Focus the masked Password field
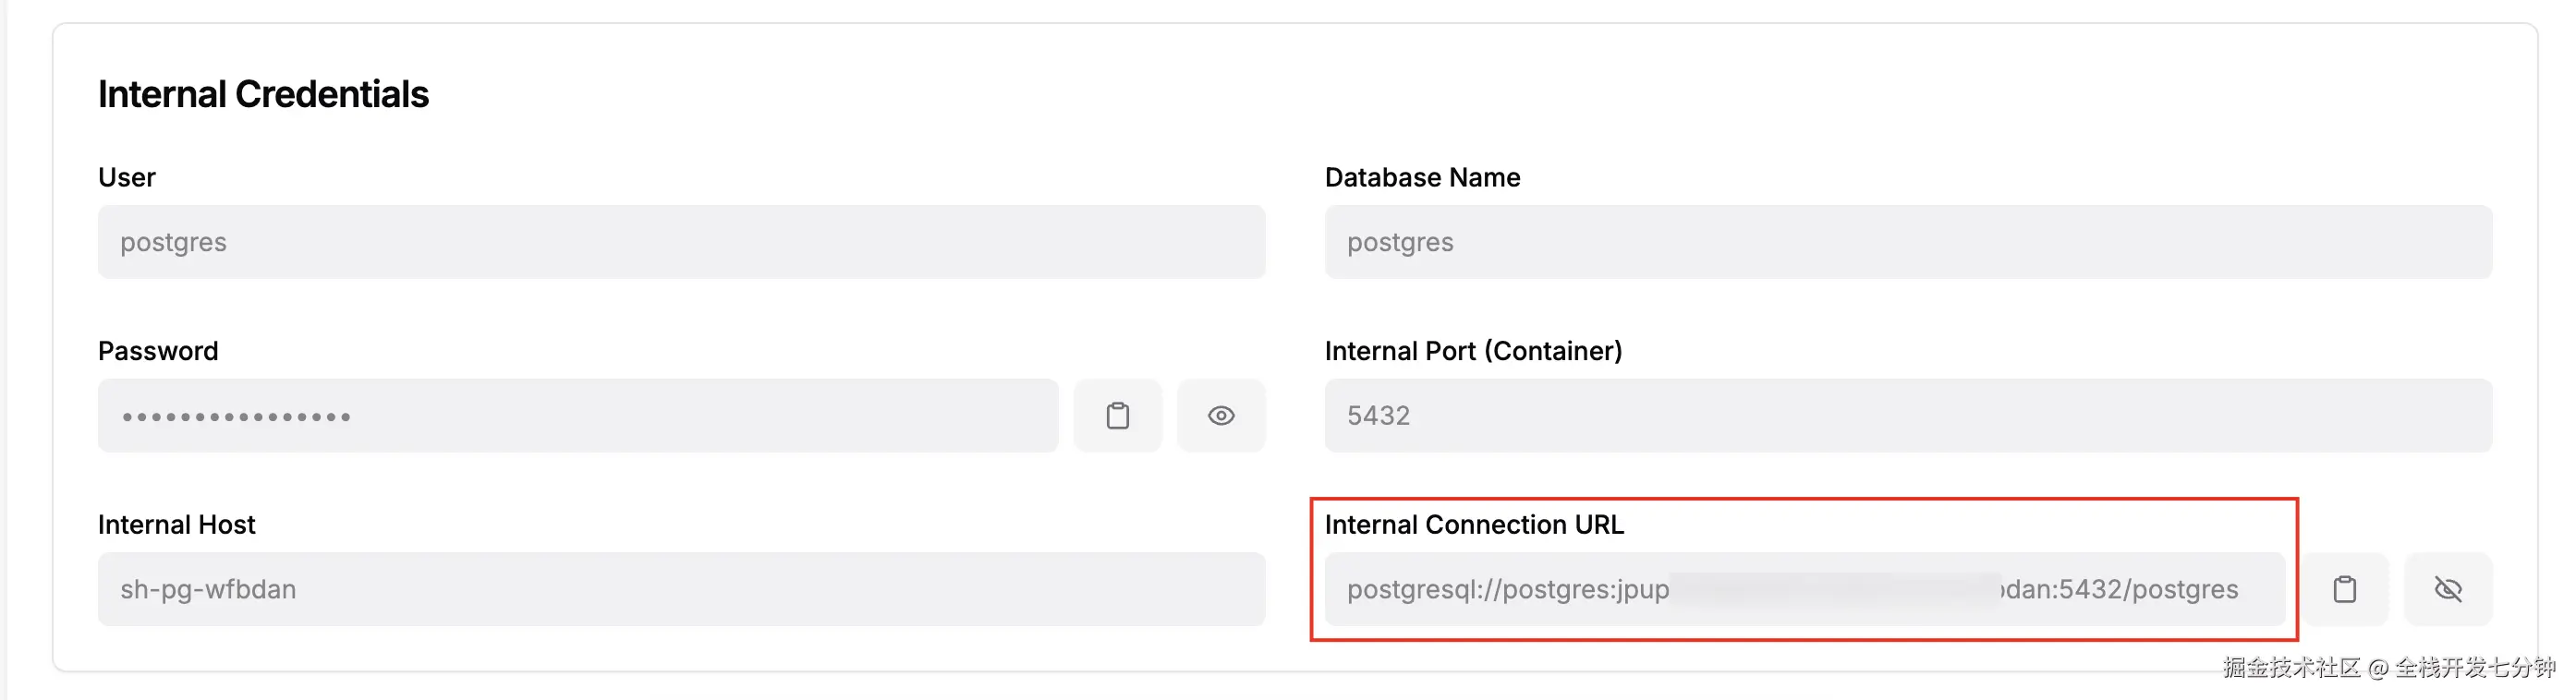This screenshot has width=2576, height=700. 577,415
